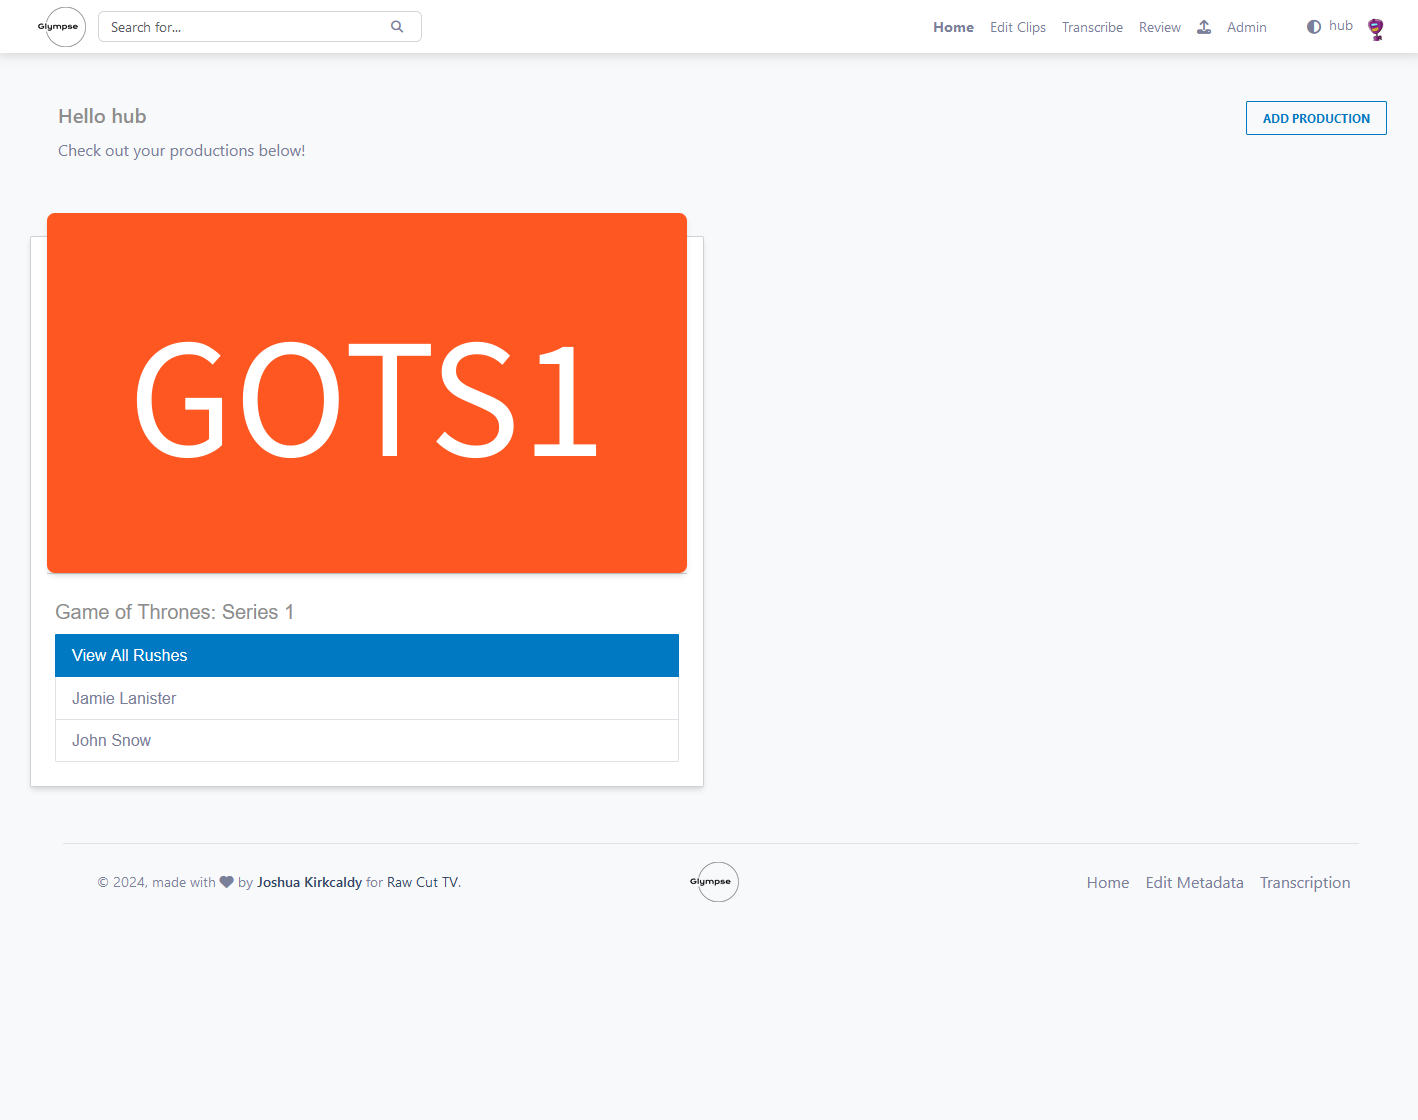Viewport: 1418px width, 1120px height.
Task: Click the ADD PRODUCTION button
Action: tap(1316, 117)
